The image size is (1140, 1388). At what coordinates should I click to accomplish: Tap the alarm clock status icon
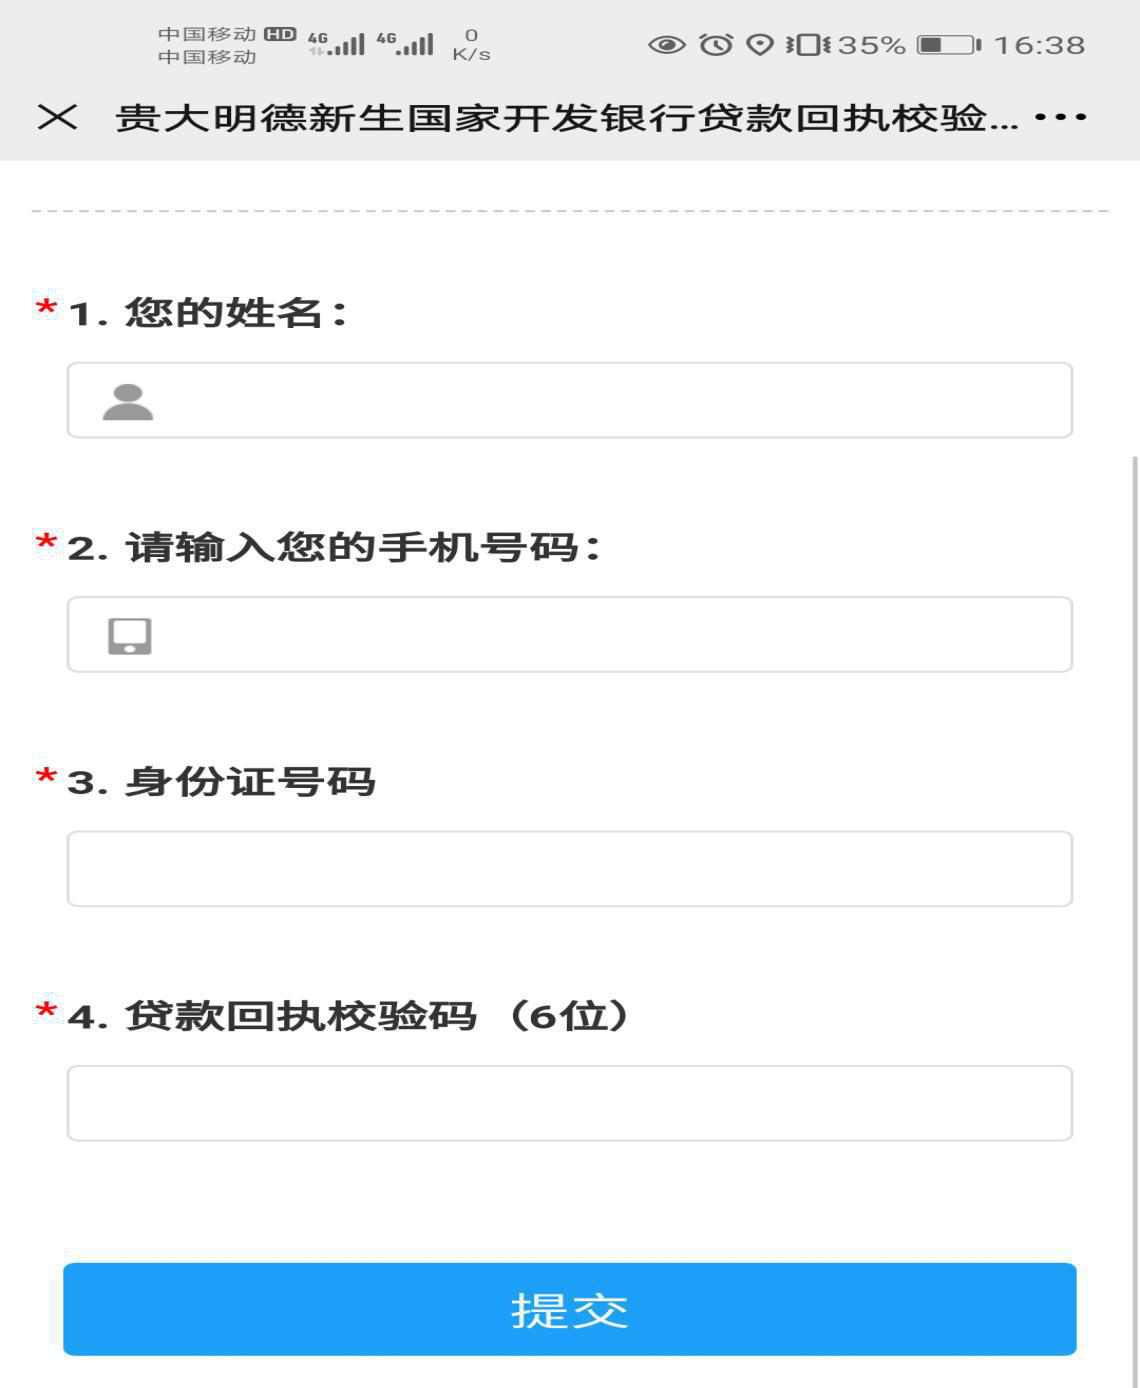pos(716,45)
